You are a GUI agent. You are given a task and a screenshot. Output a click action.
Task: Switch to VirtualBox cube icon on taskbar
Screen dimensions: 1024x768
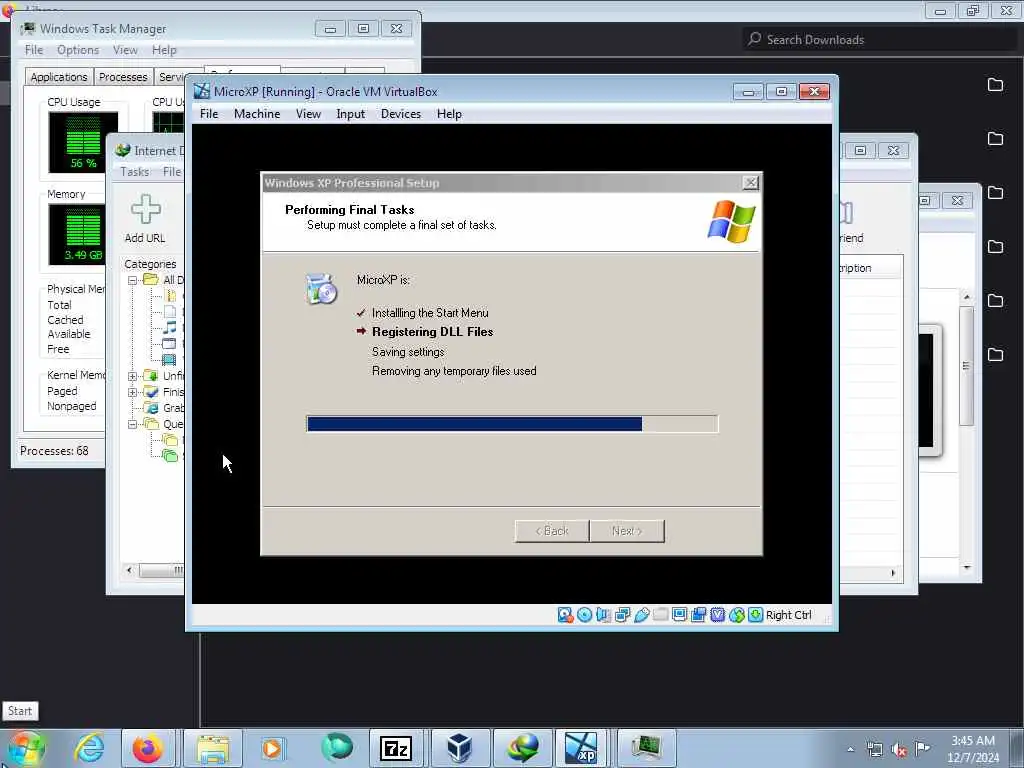459,748
